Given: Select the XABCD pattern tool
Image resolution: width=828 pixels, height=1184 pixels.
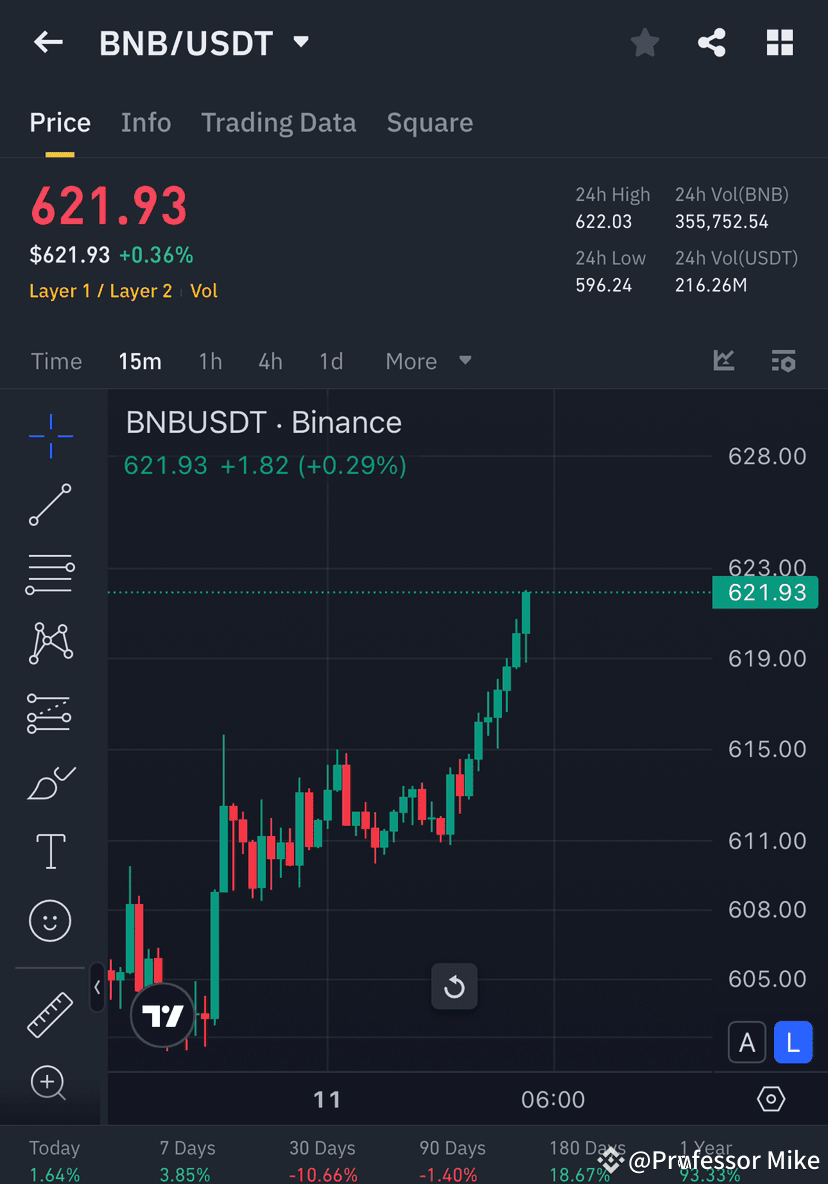Looking at the screenshot, I should tap(50, 643).
